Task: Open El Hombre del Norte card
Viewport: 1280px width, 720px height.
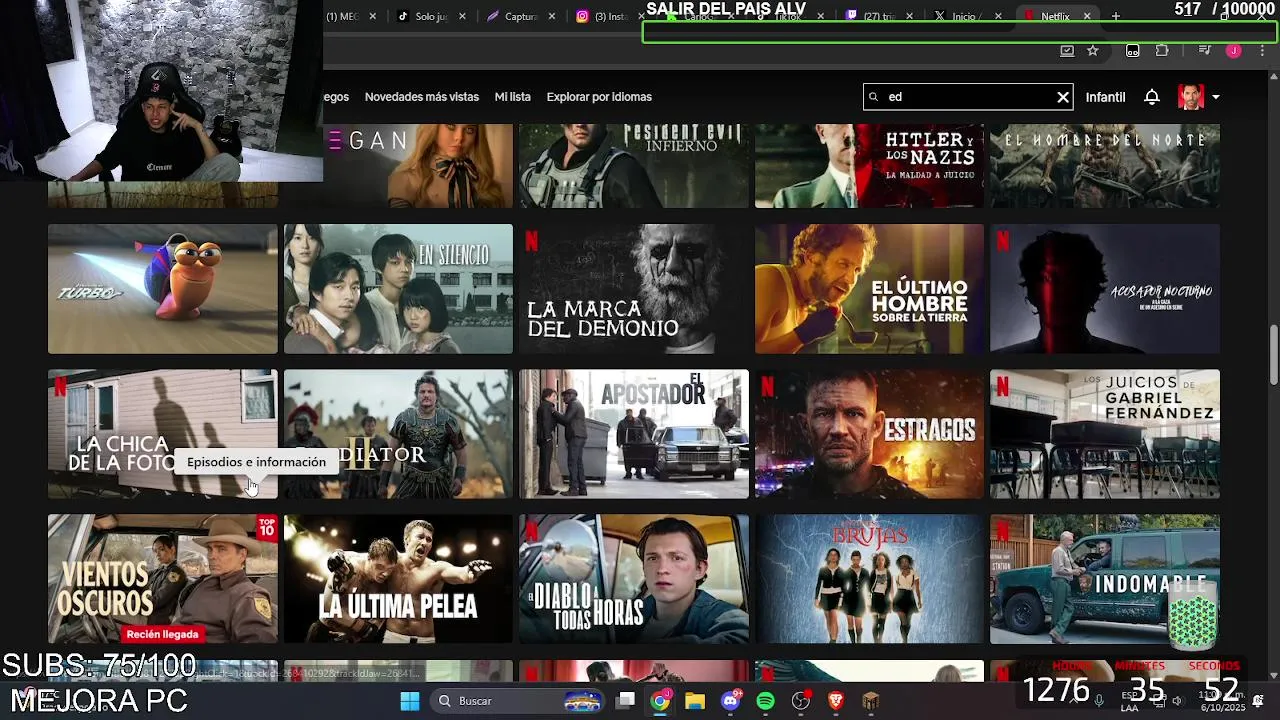Action: click(1105, 166)
